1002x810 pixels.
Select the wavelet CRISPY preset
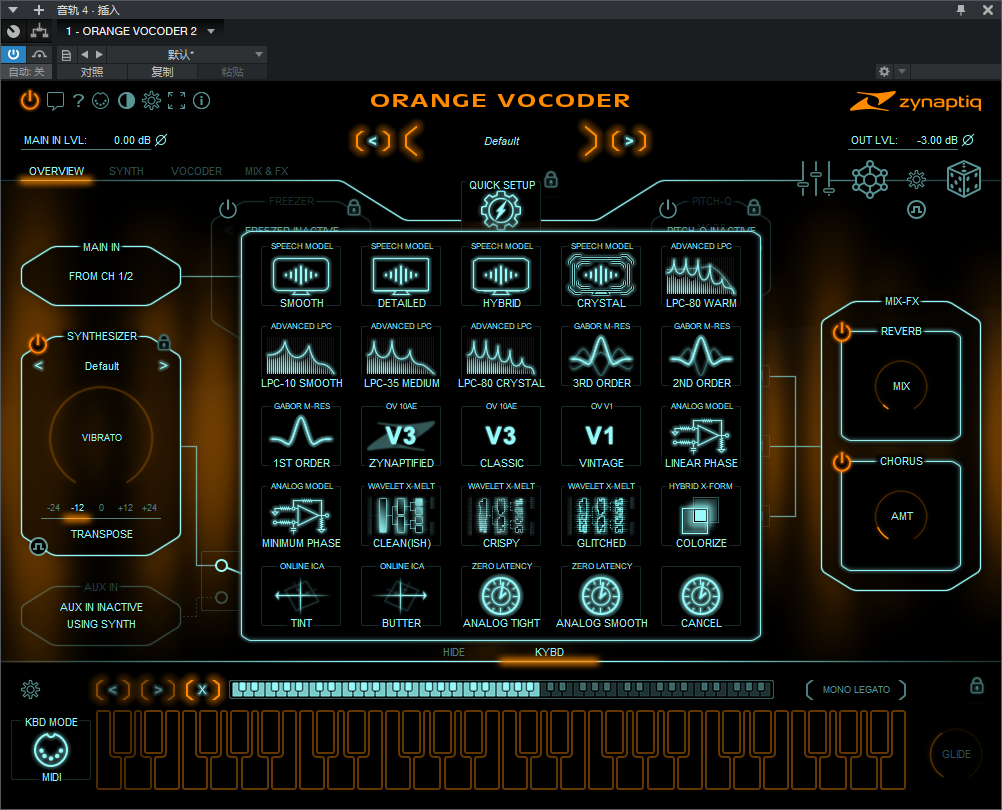(x=502, y=516)
